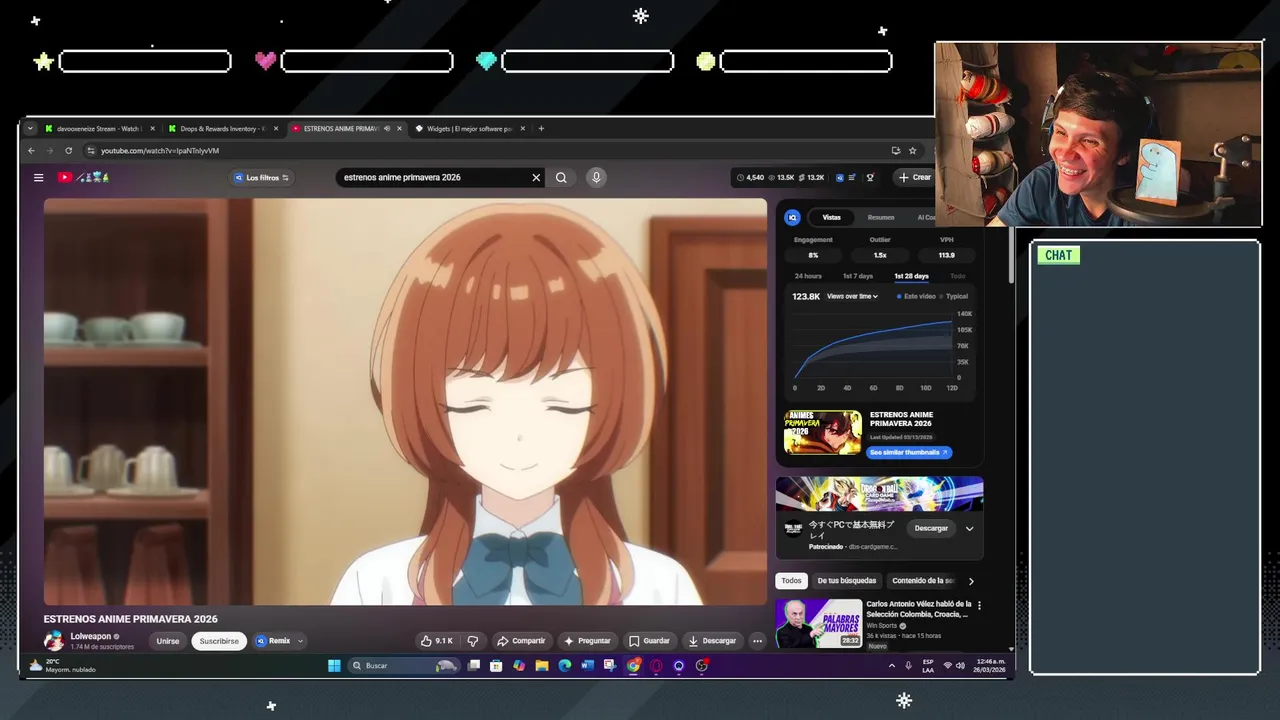Screen dimensions: 1280x720
Task: Open Edge browser from the taskbar
Action: coord(564,666)
